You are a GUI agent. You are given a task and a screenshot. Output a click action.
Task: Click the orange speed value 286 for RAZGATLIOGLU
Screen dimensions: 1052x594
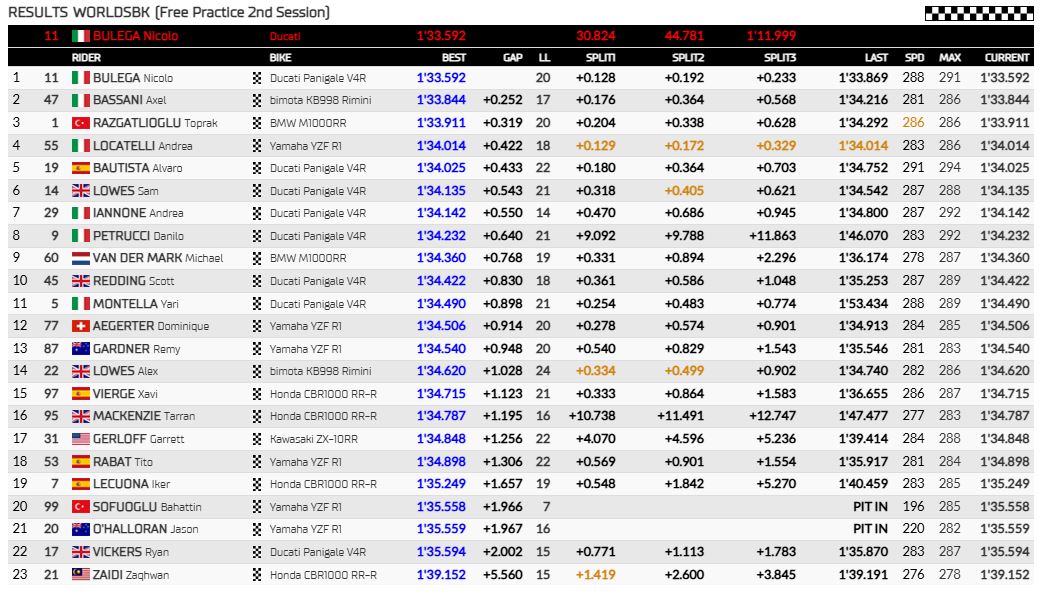[x=913, y=123]
